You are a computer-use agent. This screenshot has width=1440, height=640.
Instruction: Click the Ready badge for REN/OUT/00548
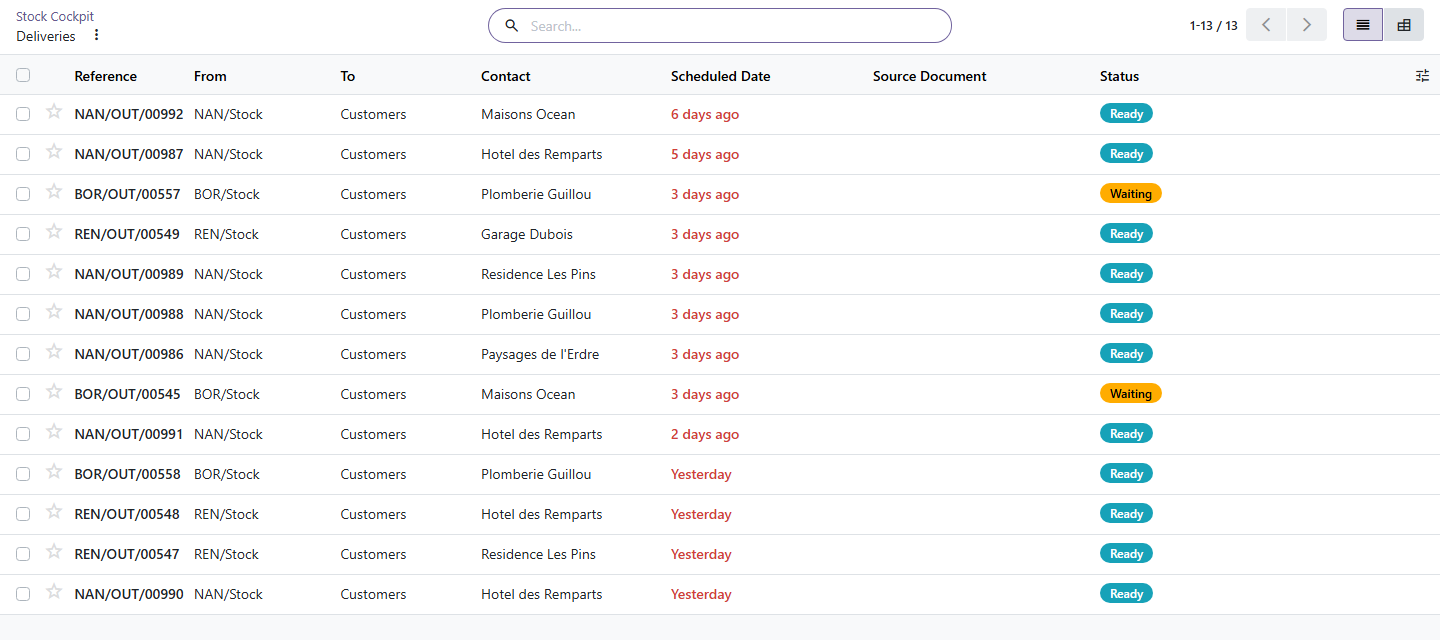[x=1126, y=514]
